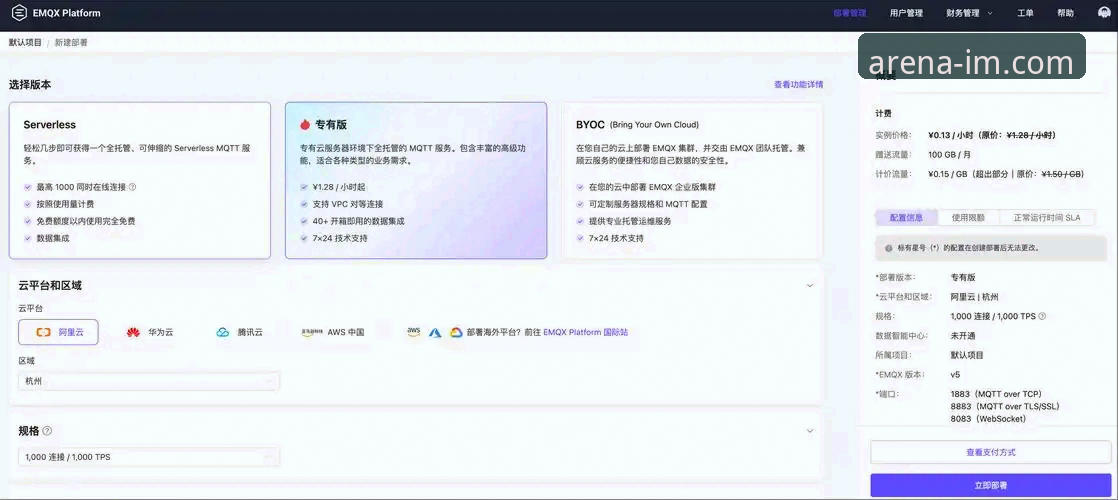Open the EMQX Platform 国际站 link
1118x500 pixels.
[x=585, y=332]
